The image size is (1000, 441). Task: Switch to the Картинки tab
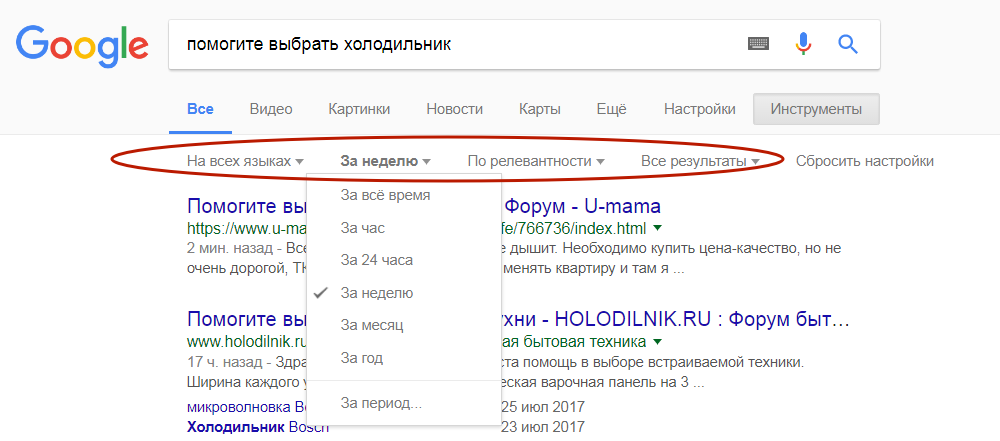[359, 109]
